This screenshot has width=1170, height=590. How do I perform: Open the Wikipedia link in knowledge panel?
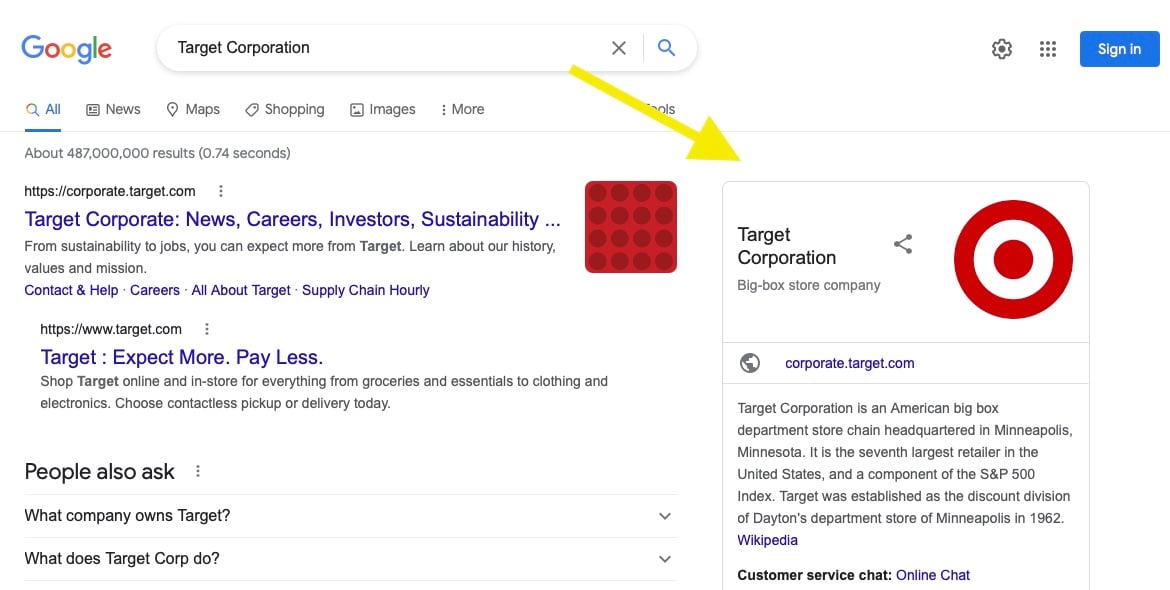click(767, 540)
